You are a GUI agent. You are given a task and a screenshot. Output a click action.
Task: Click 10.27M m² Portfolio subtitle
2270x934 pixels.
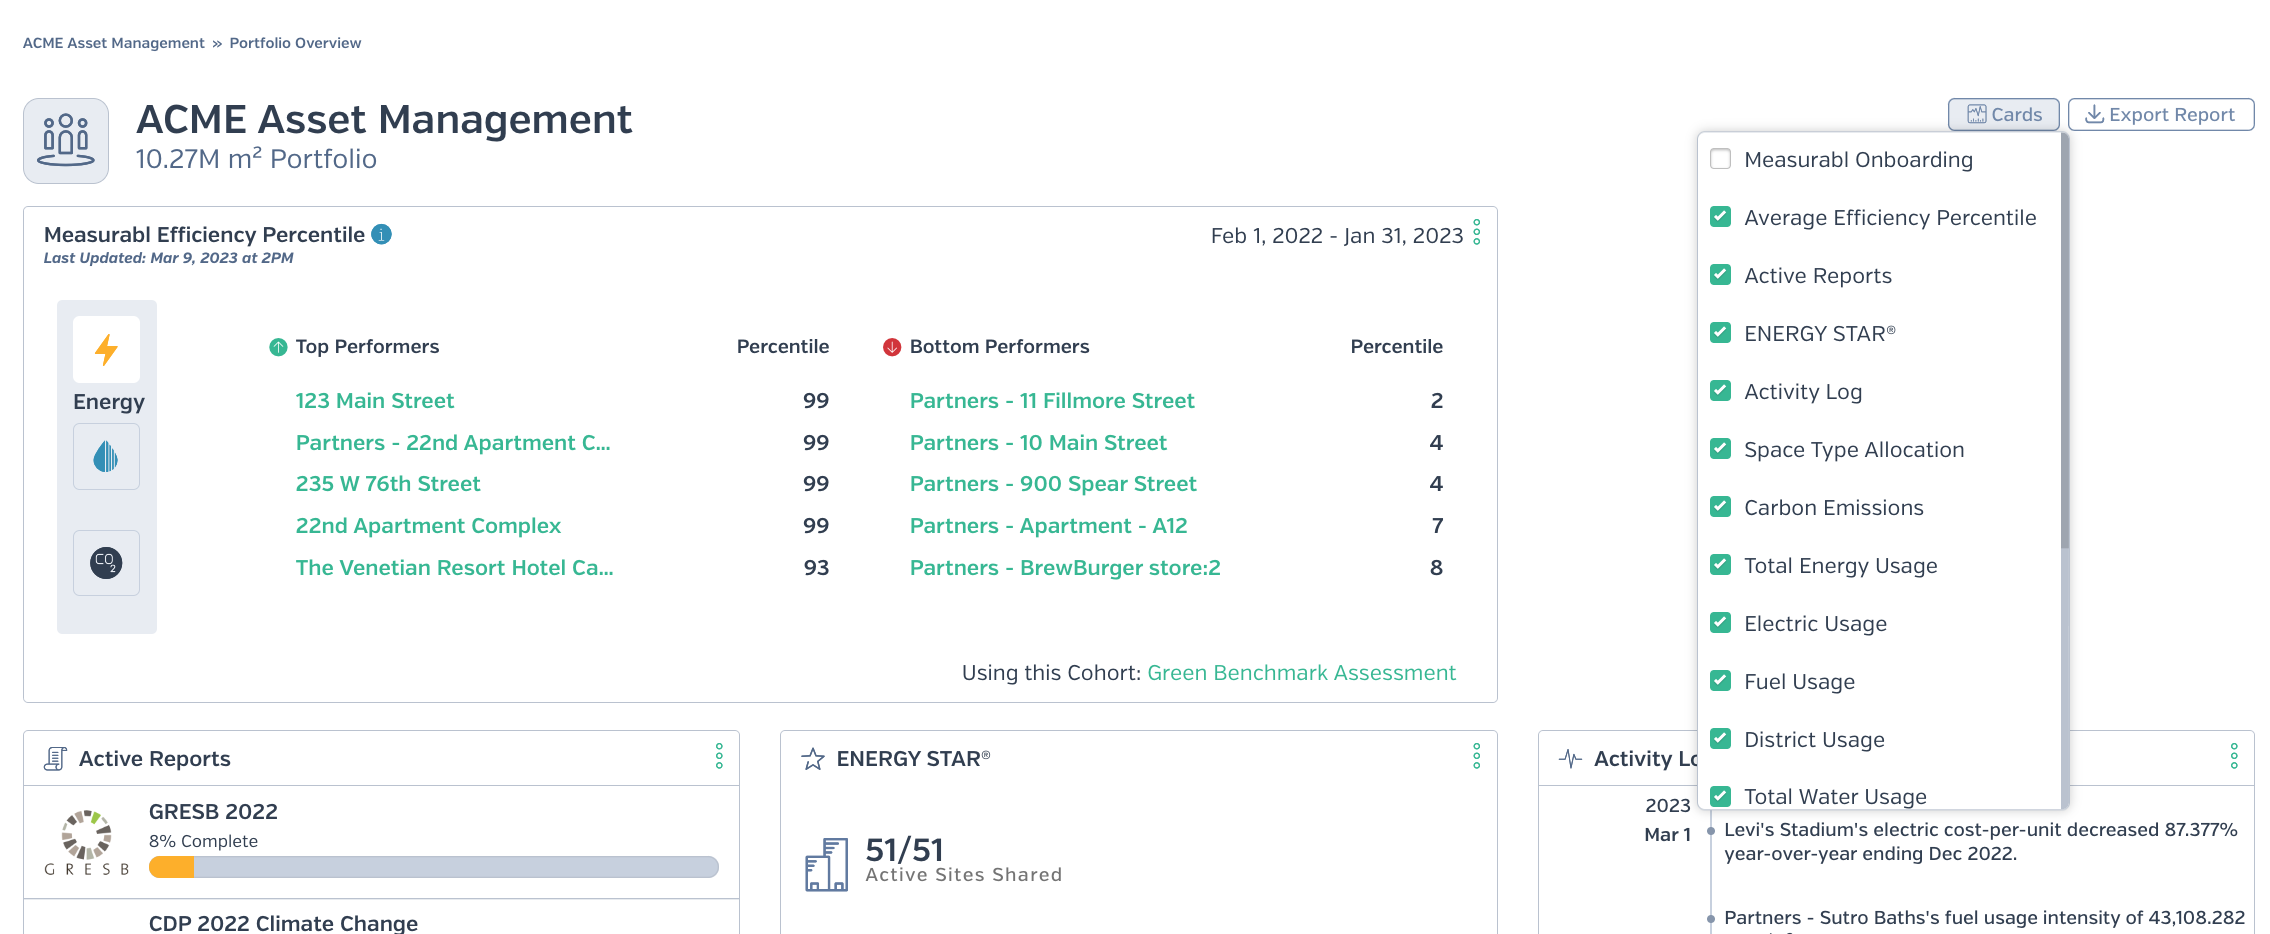(x=256, y=159)
